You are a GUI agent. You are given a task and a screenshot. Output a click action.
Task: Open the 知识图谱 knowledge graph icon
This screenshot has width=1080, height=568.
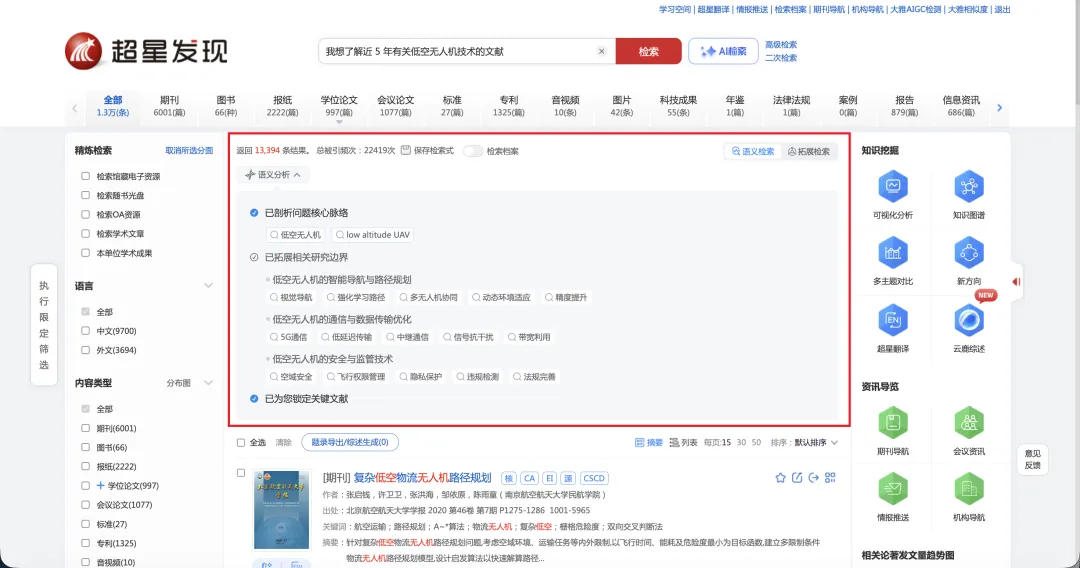pos(968,187)
